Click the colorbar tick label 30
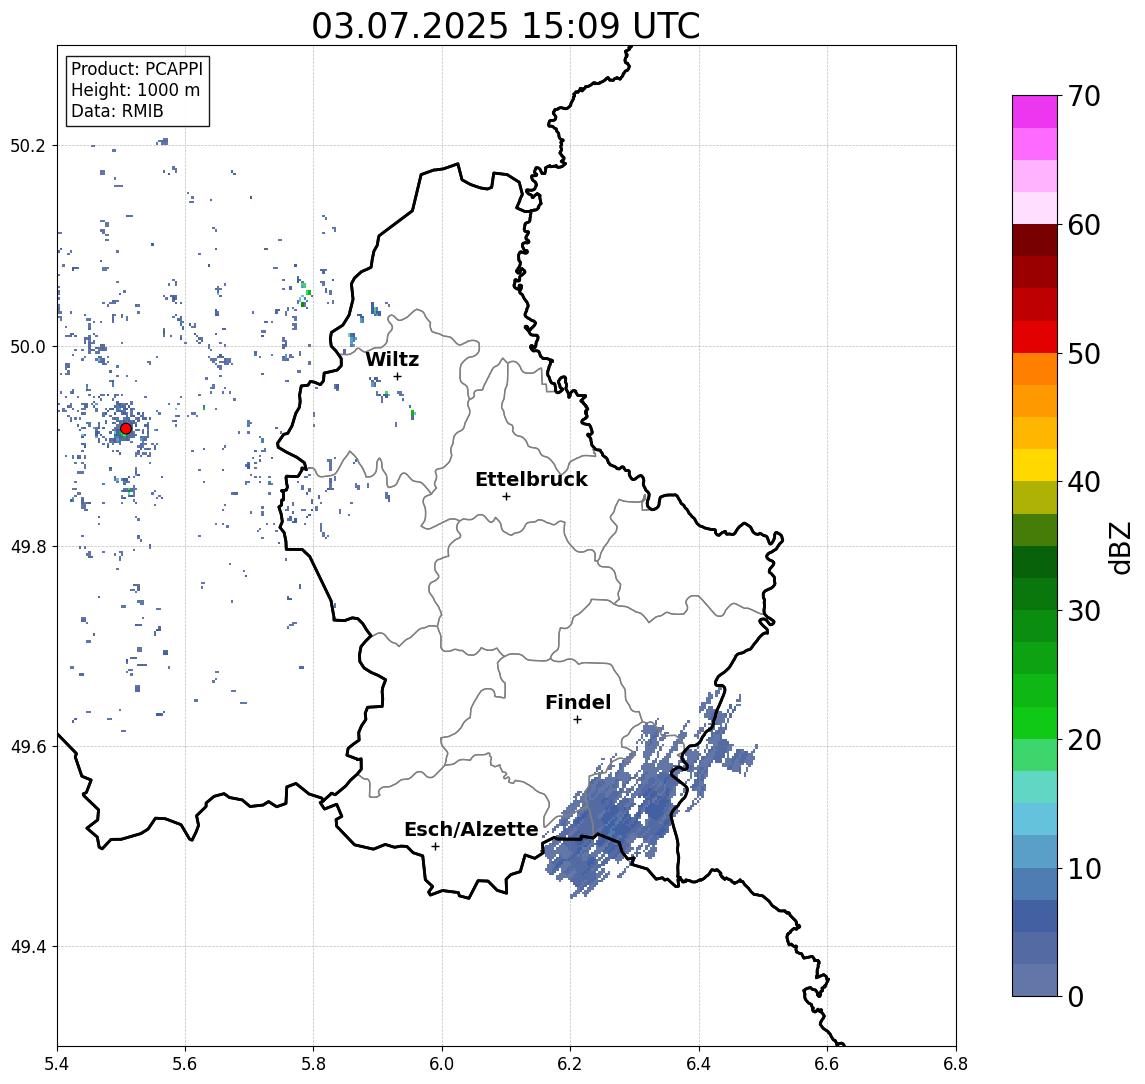This screenshot has width=1145, height=1084. click(1084, 611)
